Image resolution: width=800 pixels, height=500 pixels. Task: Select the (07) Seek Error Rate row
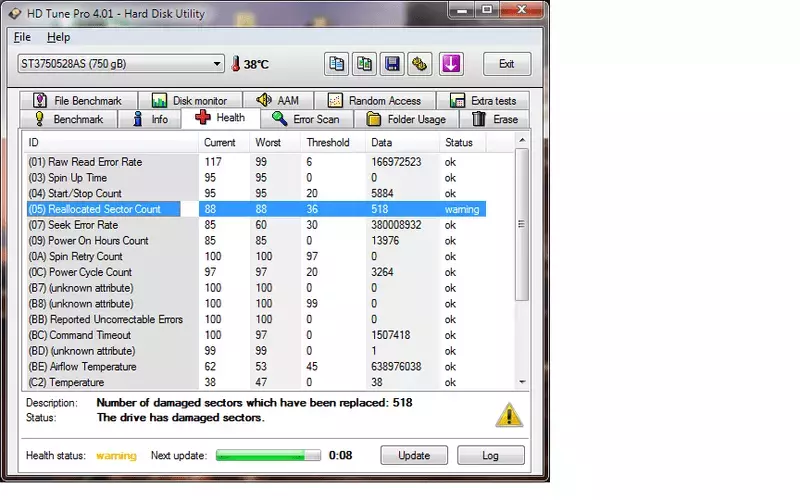coord(255,225)
